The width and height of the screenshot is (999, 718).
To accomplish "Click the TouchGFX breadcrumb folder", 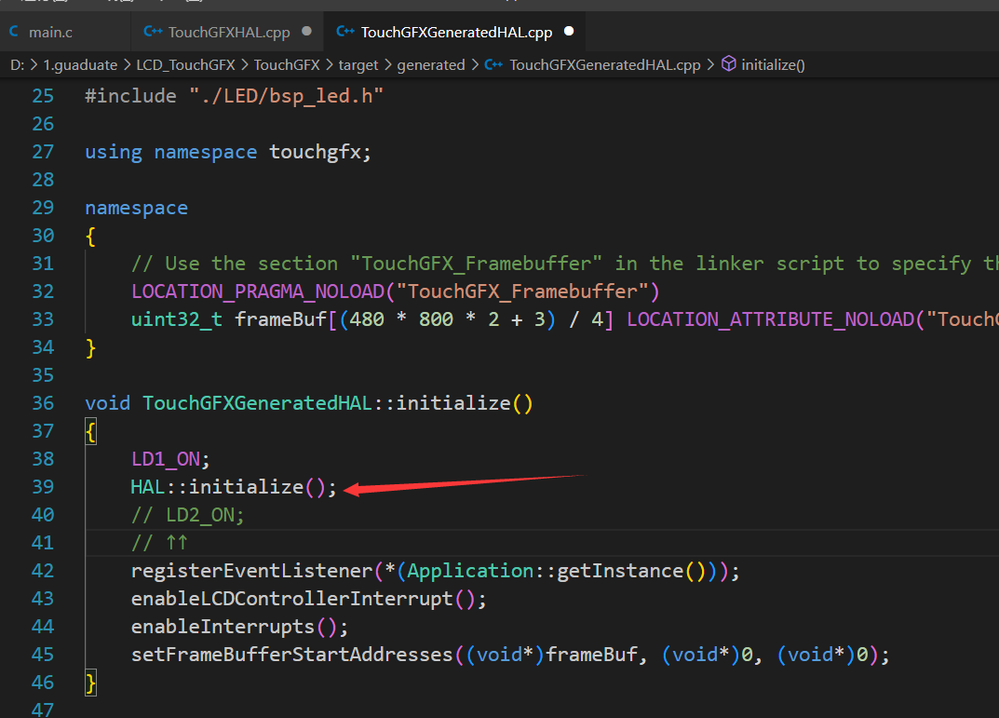I will click(x=287, y=65).
